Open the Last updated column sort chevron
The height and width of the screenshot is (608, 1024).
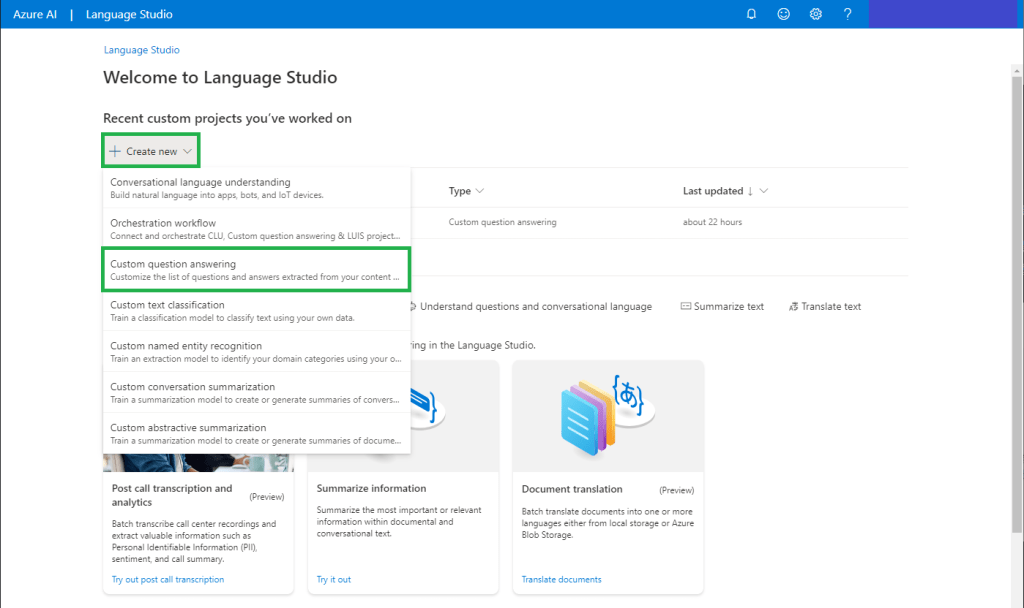pyautogui.click(x=764, y=191)
